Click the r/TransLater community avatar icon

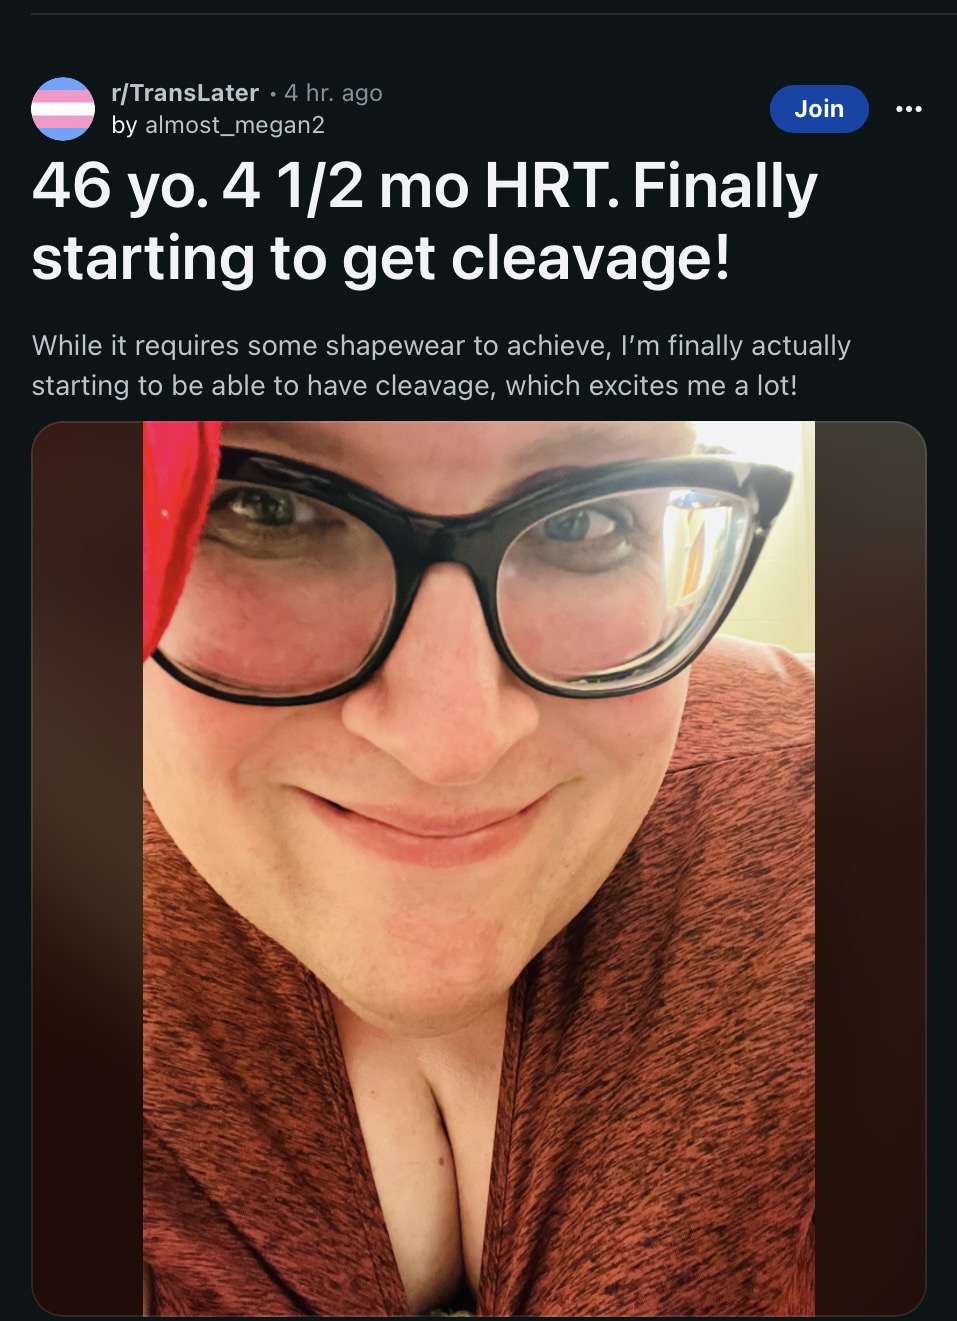pos(63,108)
